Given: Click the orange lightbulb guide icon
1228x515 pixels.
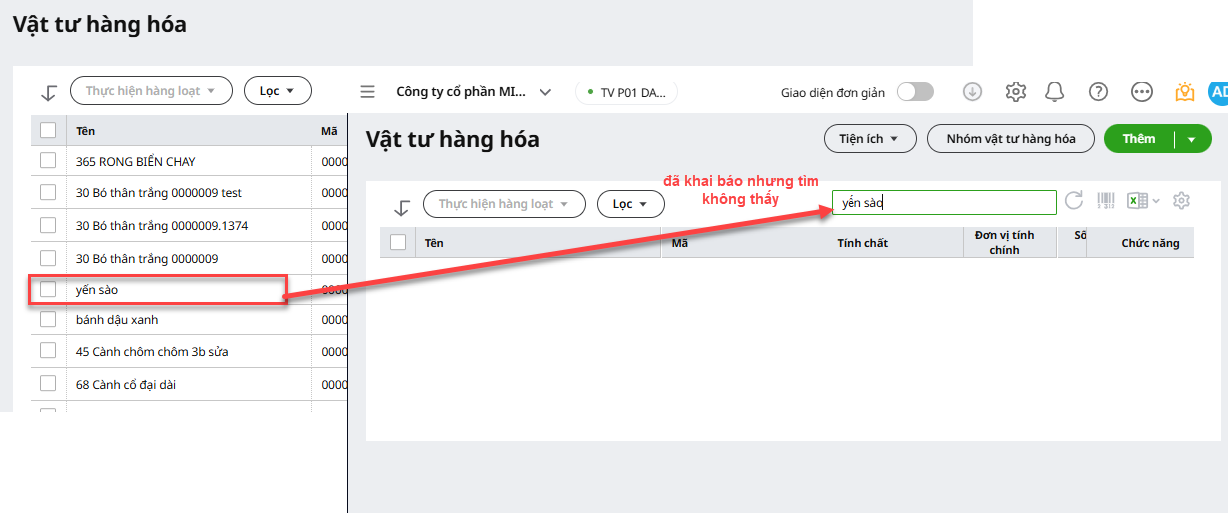Looking at the screenshot, I should (1184, 92).
